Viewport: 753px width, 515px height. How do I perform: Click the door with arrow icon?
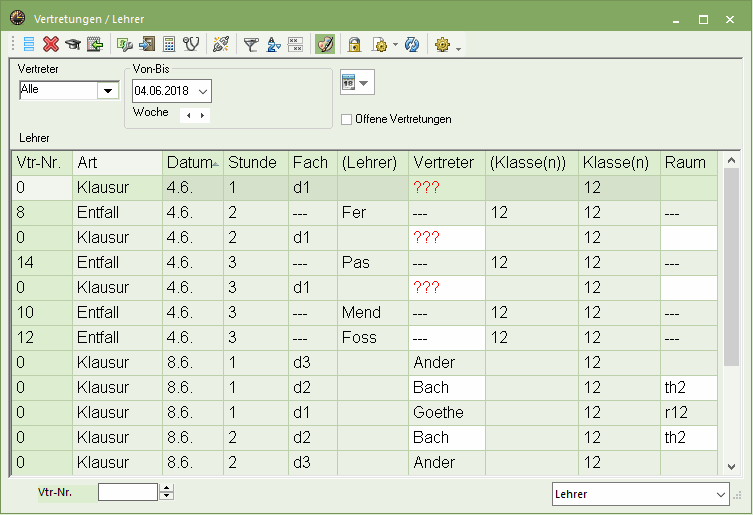click(x=147, y=44)
